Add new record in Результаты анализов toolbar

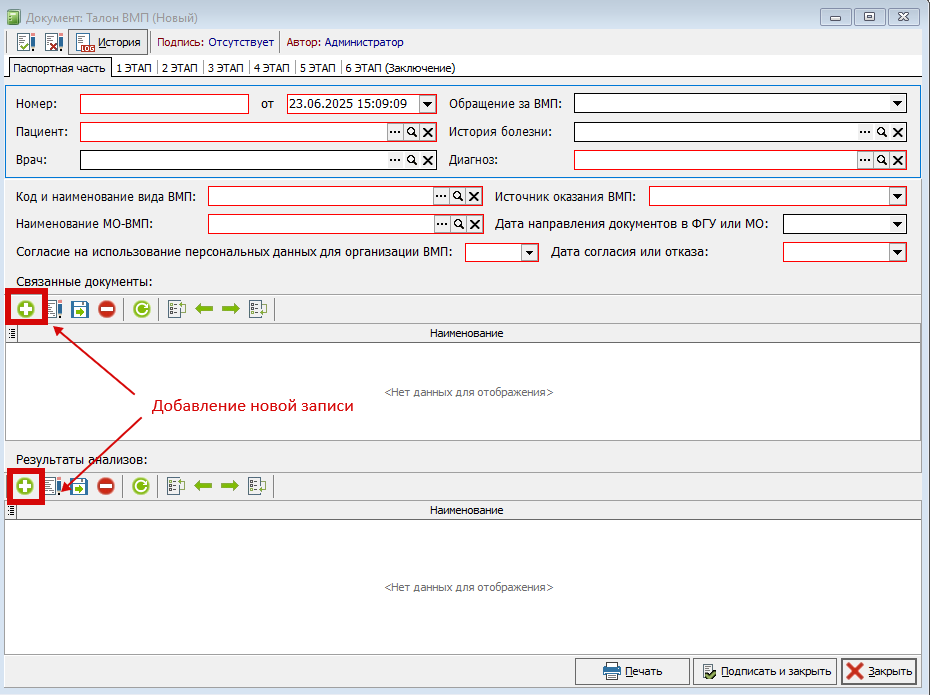tap(25, 486)
